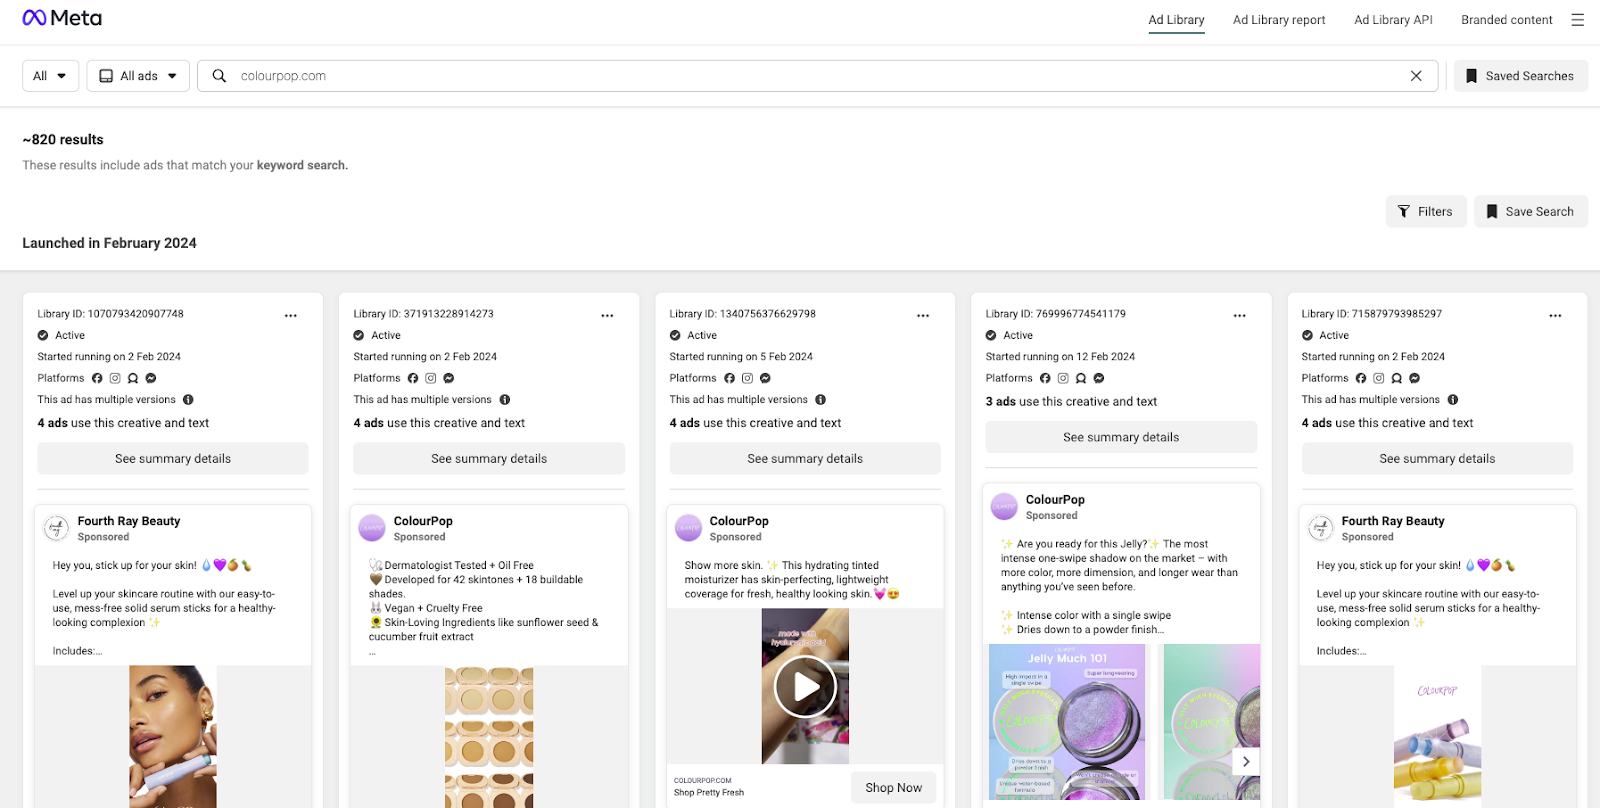
Task: Open the model holding serum stick image
Action: [173, 737]
